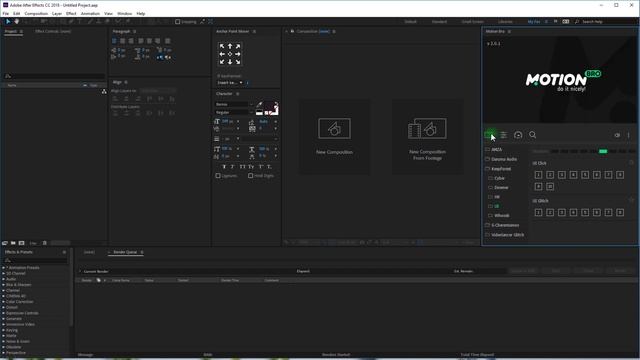Open the KeepForest folder in Motion Bro

[x=501, y=169]
